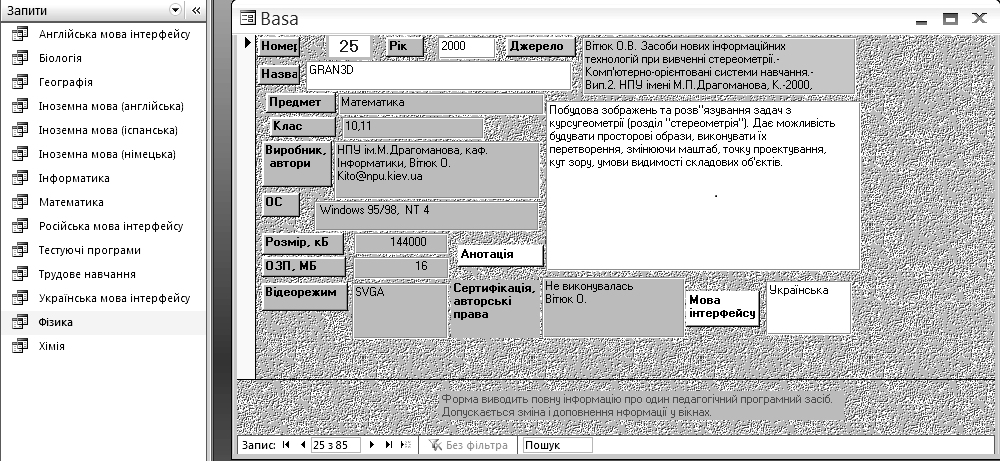Select the icon for Іноземна мова (німецька)
The width and height of the screenshot is (1000, 461).
pos(20,154)
